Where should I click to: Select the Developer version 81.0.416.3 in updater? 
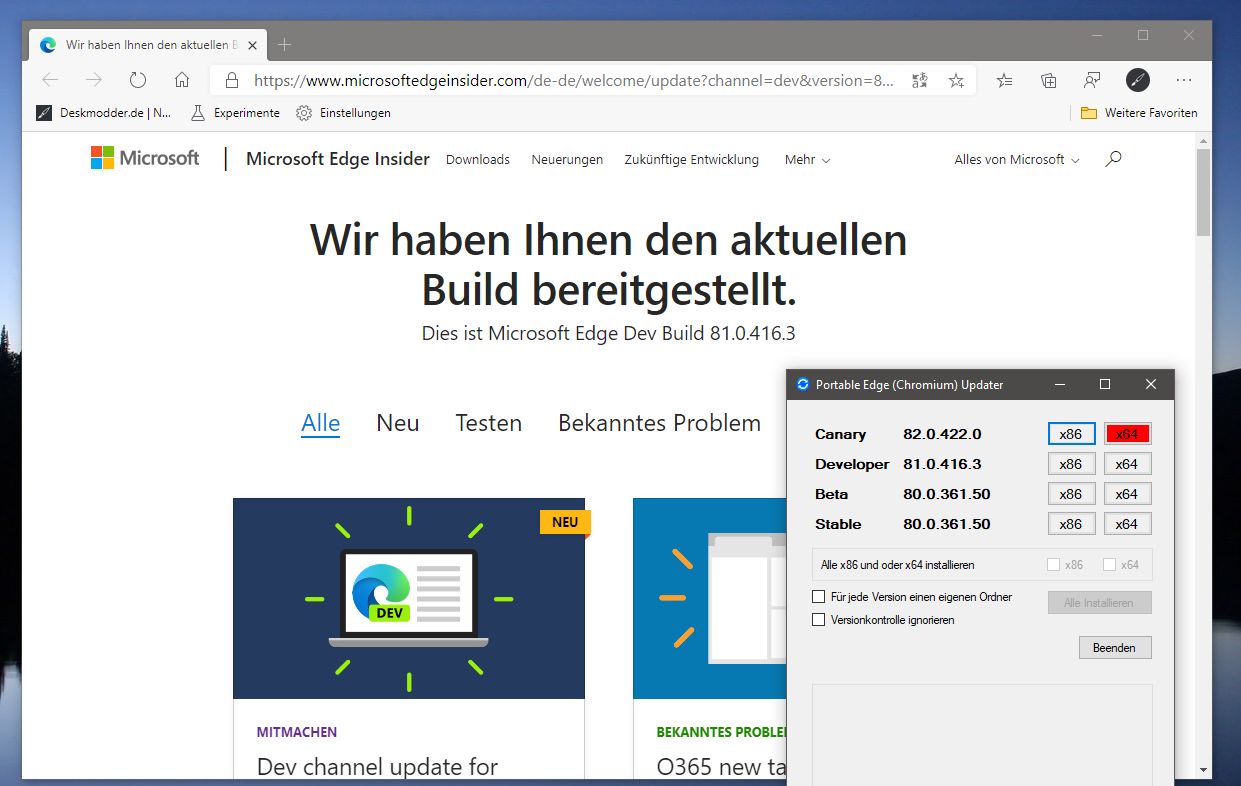(942, 464)
